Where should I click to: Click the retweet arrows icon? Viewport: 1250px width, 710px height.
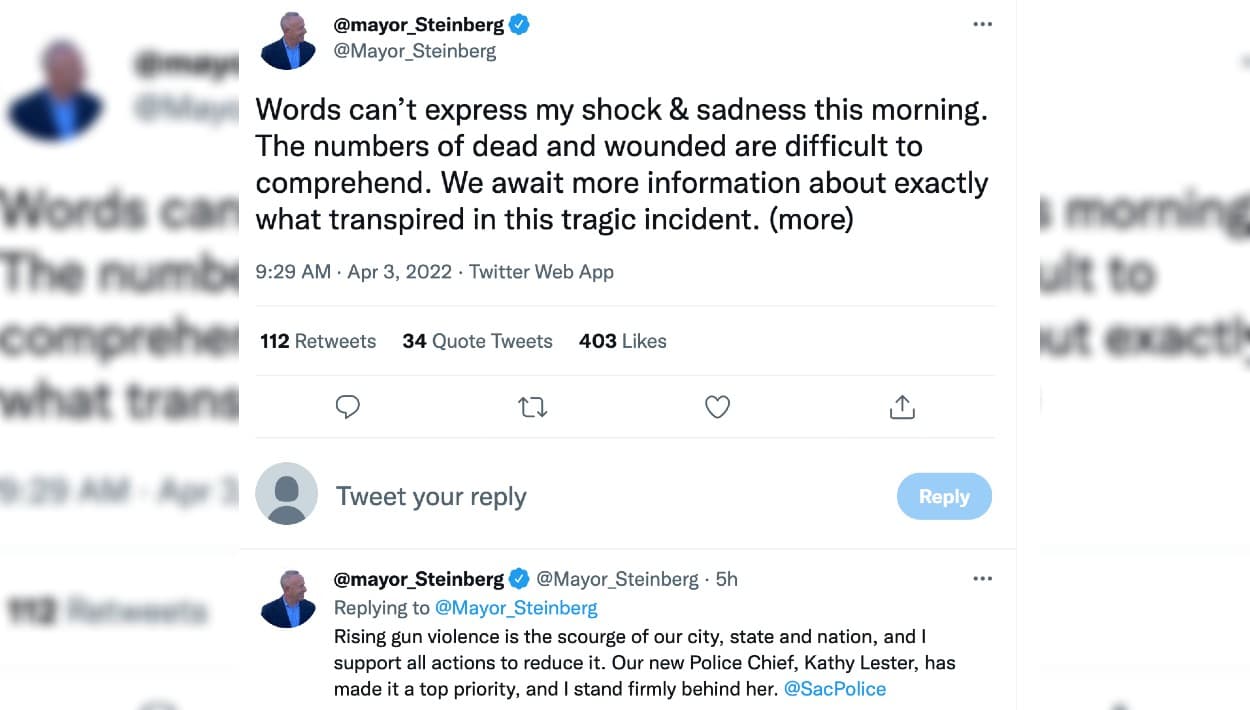(x=533, y=407)
